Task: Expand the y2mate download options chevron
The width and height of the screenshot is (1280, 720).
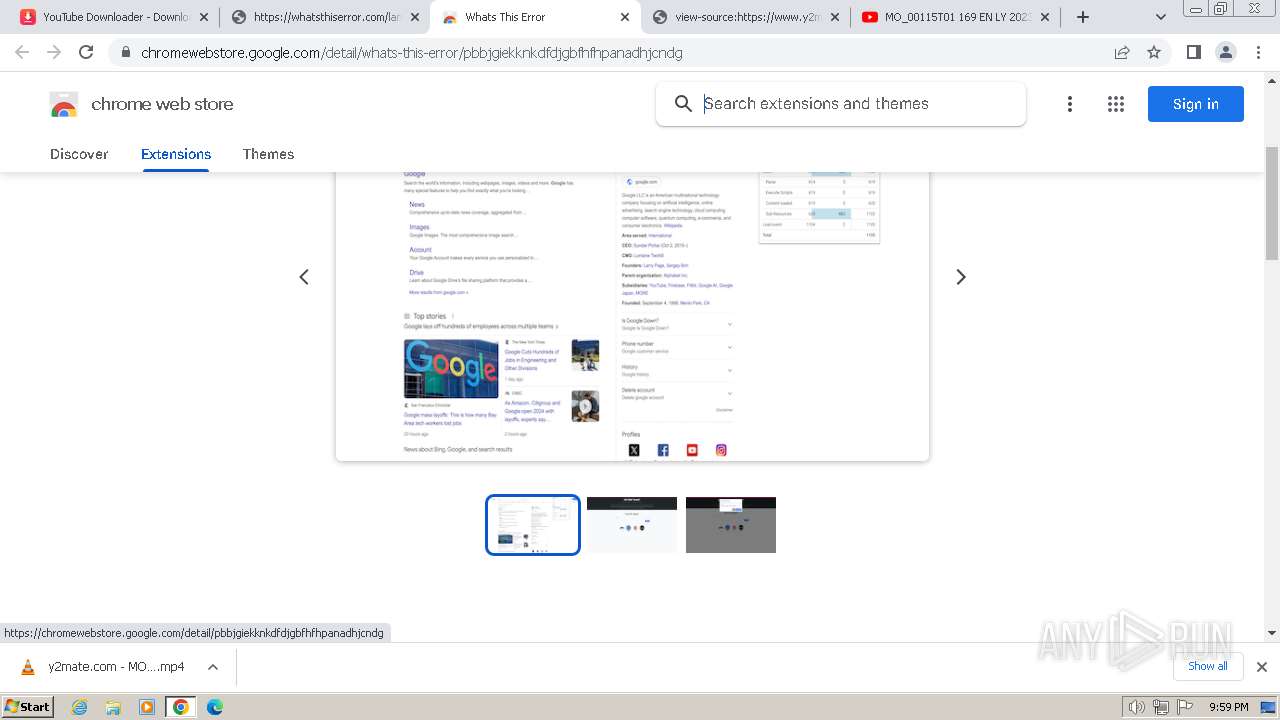Action: (213, 667)
